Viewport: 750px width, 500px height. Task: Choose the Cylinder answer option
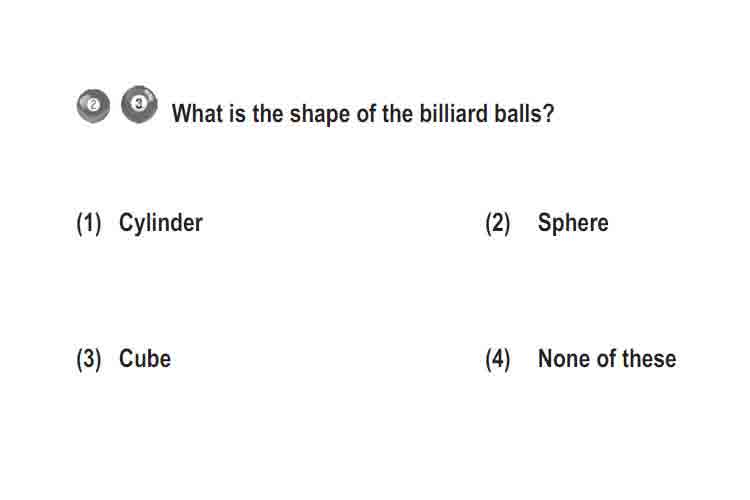[x=161, y=223]
